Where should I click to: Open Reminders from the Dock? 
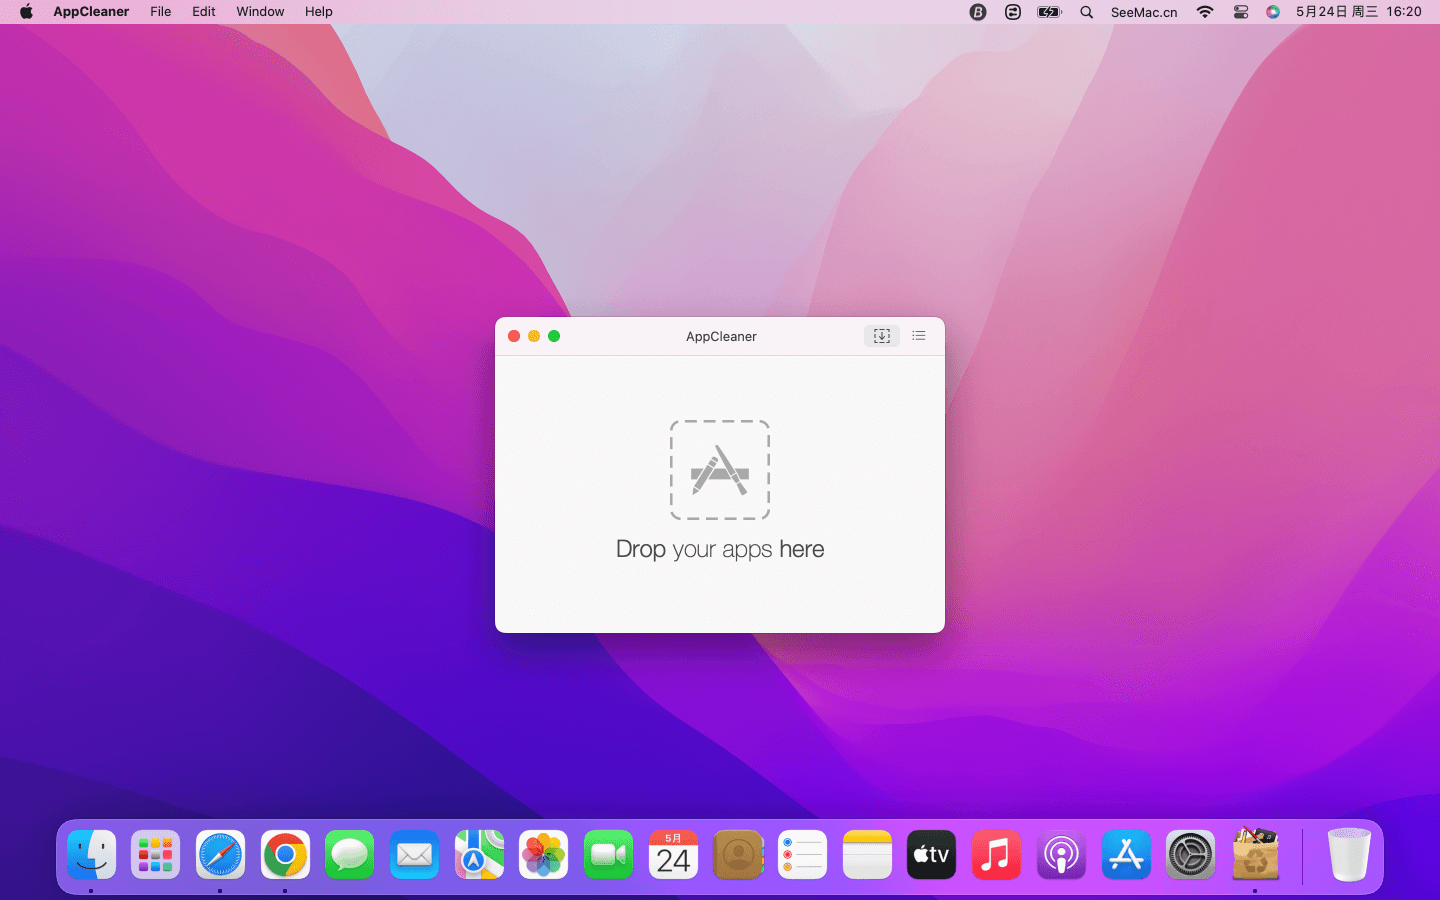pyautogui.click(x=802, y=855)
